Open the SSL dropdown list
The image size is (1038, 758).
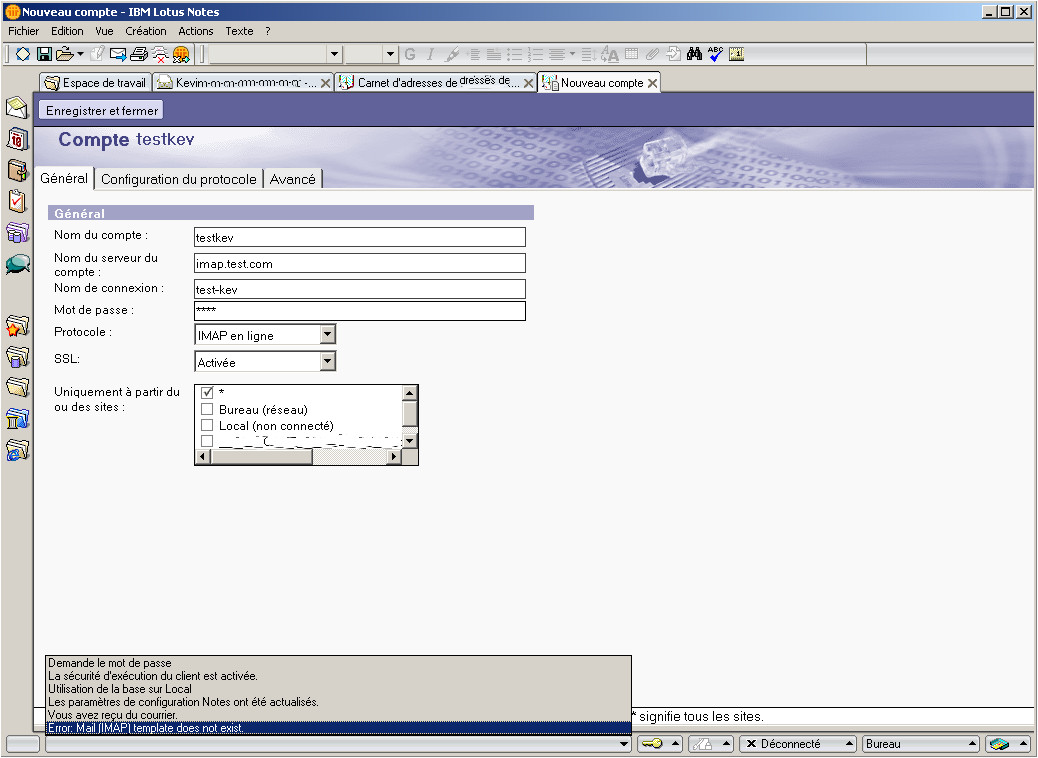(x=327, y=362)
